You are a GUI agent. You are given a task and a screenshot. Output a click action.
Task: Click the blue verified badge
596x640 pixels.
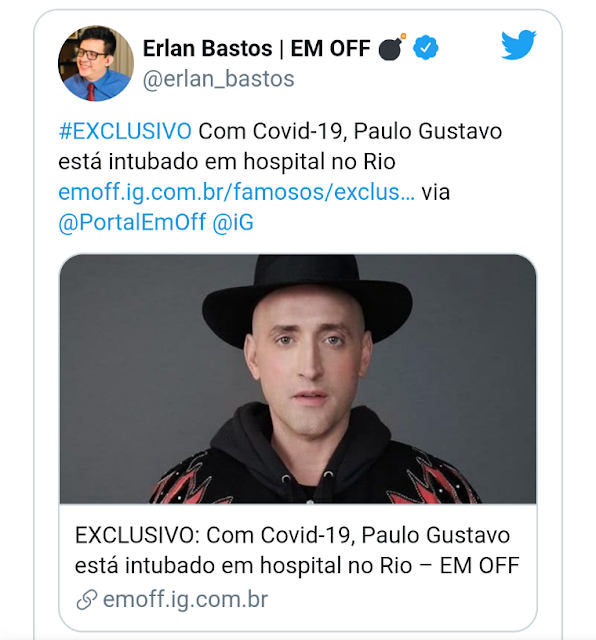coord(425,48)
